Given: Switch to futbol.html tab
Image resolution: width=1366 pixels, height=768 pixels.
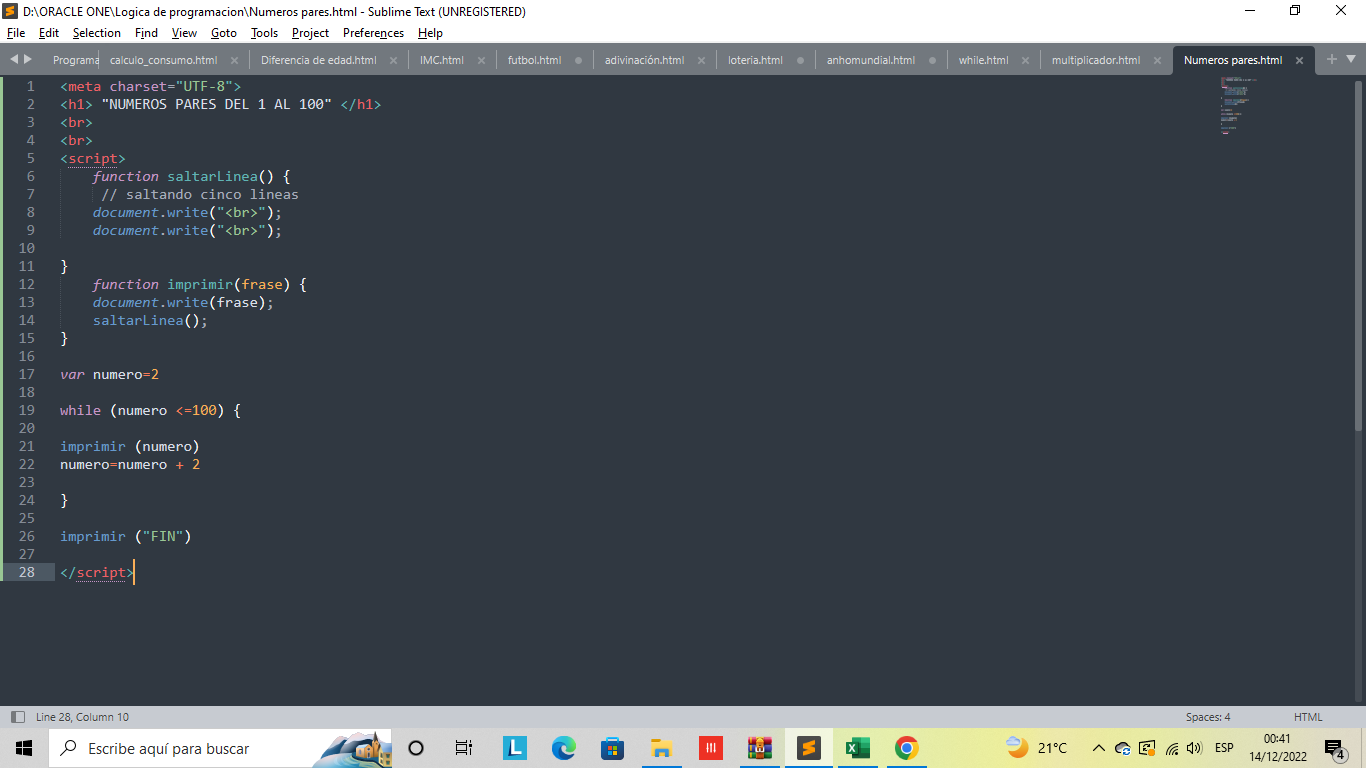Looking at the screenshot, I should 534,60.
